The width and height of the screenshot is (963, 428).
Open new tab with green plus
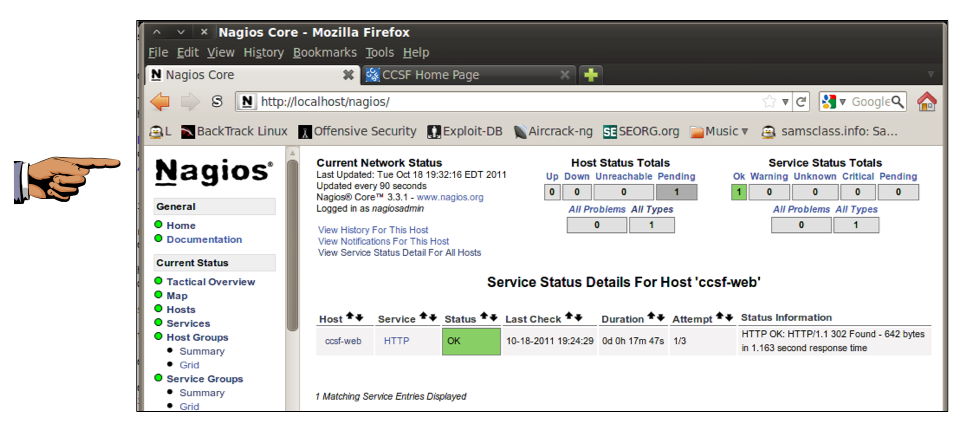click(590, 75)
